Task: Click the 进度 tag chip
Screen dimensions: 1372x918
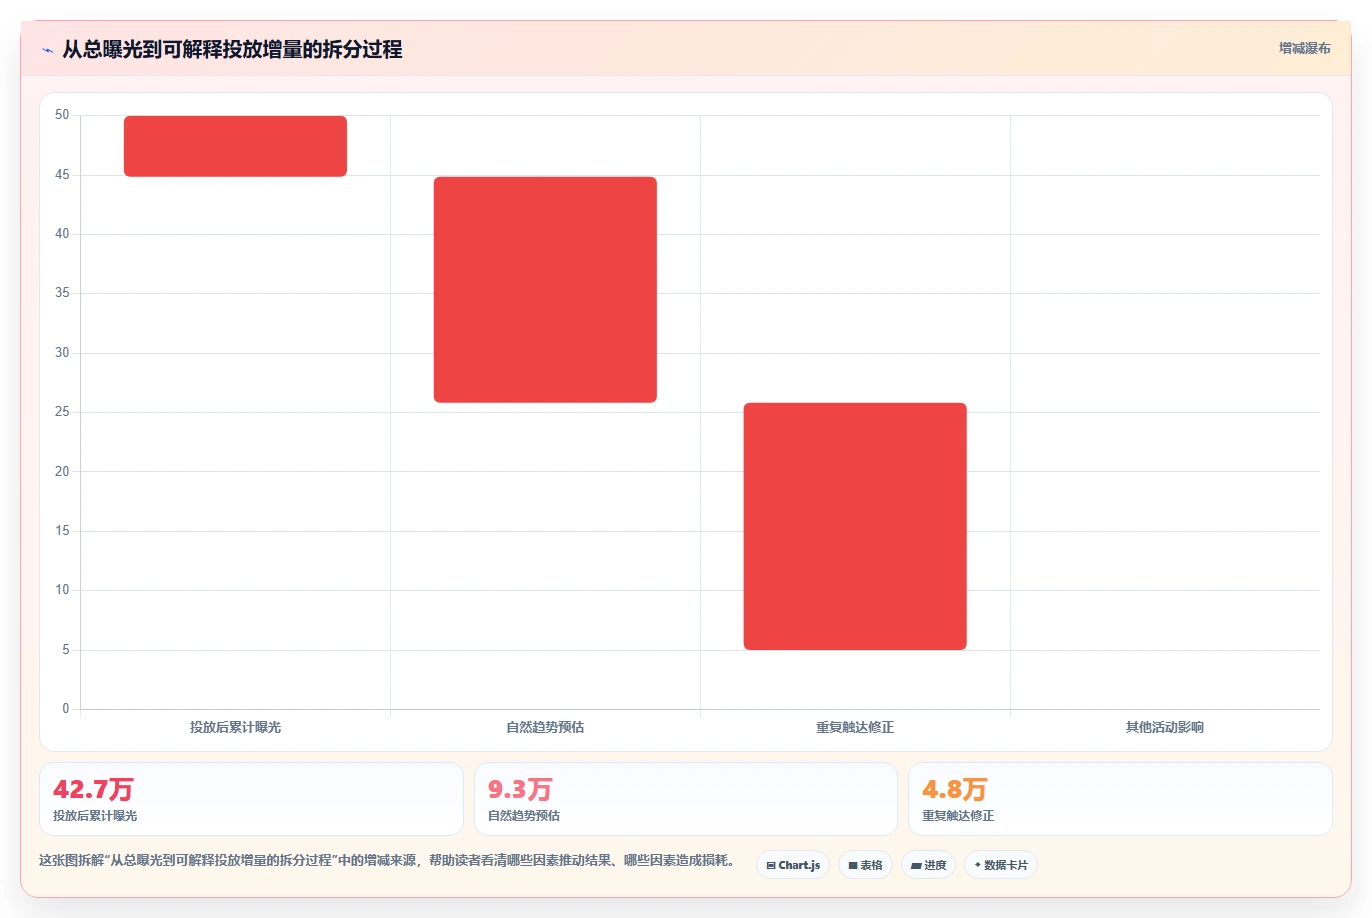Action: [929, 865]
